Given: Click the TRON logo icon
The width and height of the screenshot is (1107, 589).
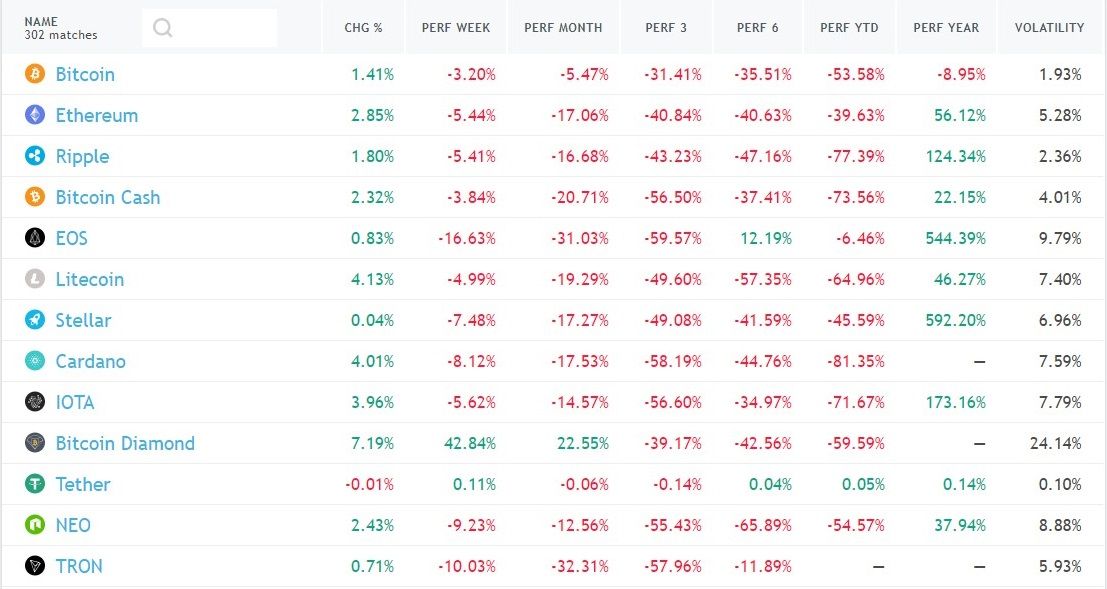Looking at the screenshot, I should pos(35,566).
